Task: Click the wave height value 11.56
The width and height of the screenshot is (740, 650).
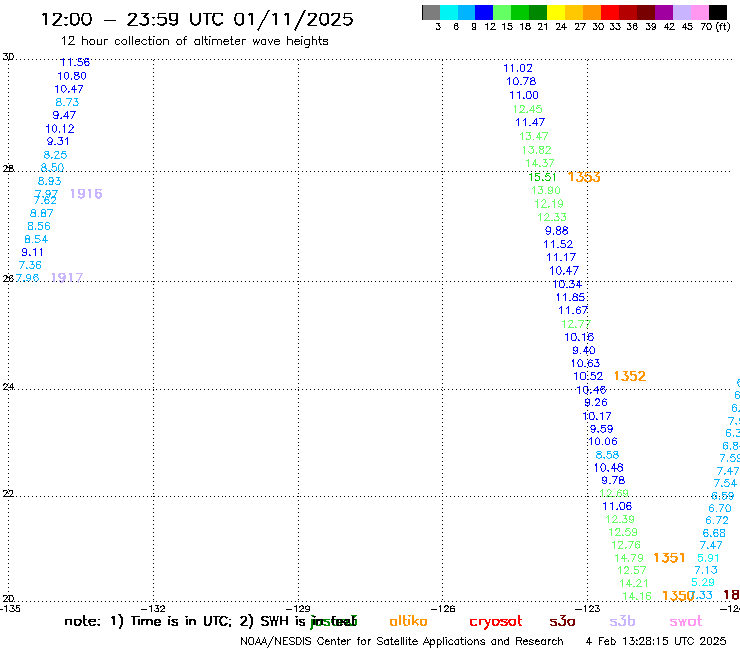Action: pos(75,62)
